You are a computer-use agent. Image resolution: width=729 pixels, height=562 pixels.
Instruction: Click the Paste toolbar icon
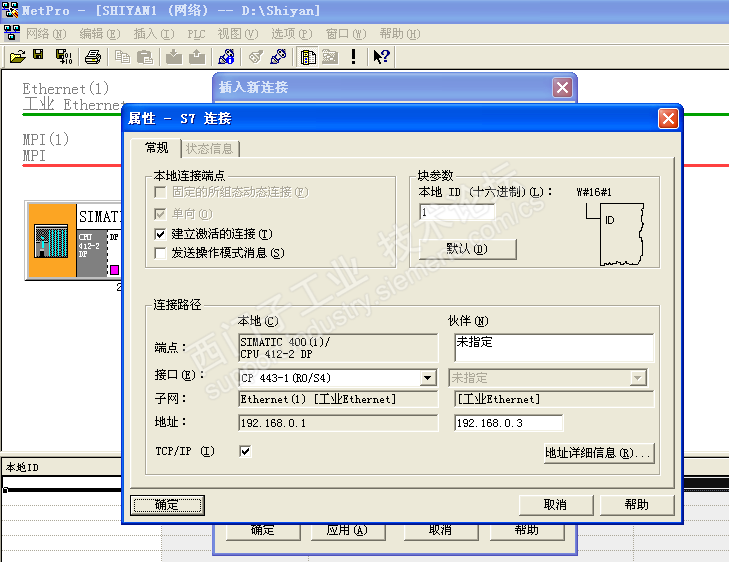145,57
